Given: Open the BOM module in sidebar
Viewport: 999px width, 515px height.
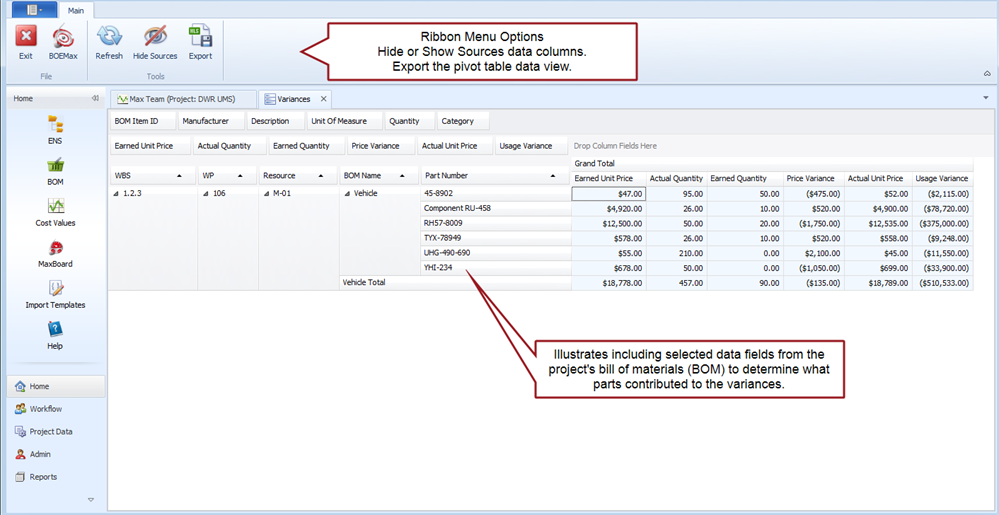Looking at the screenshot, I should pos(55,166).
